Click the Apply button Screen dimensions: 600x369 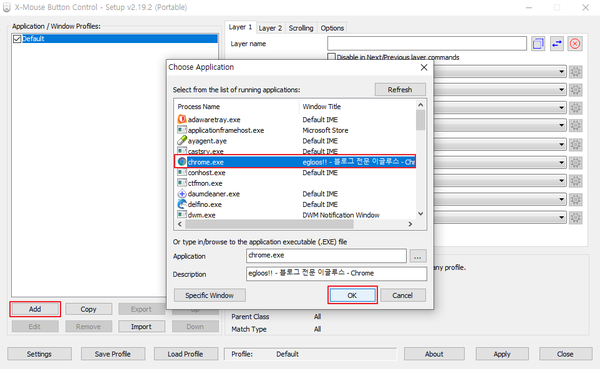tap(502, 354)
